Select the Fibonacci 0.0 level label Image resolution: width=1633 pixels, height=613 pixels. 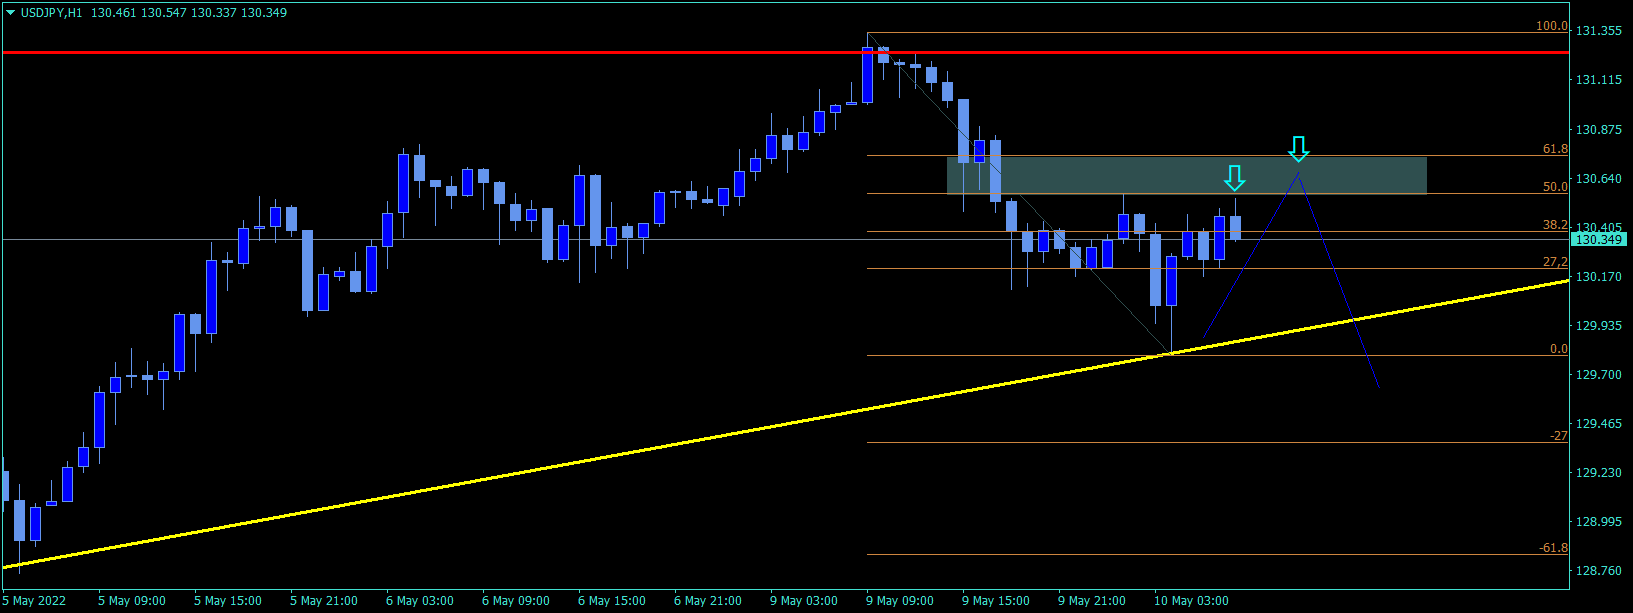pos(1559,349)
